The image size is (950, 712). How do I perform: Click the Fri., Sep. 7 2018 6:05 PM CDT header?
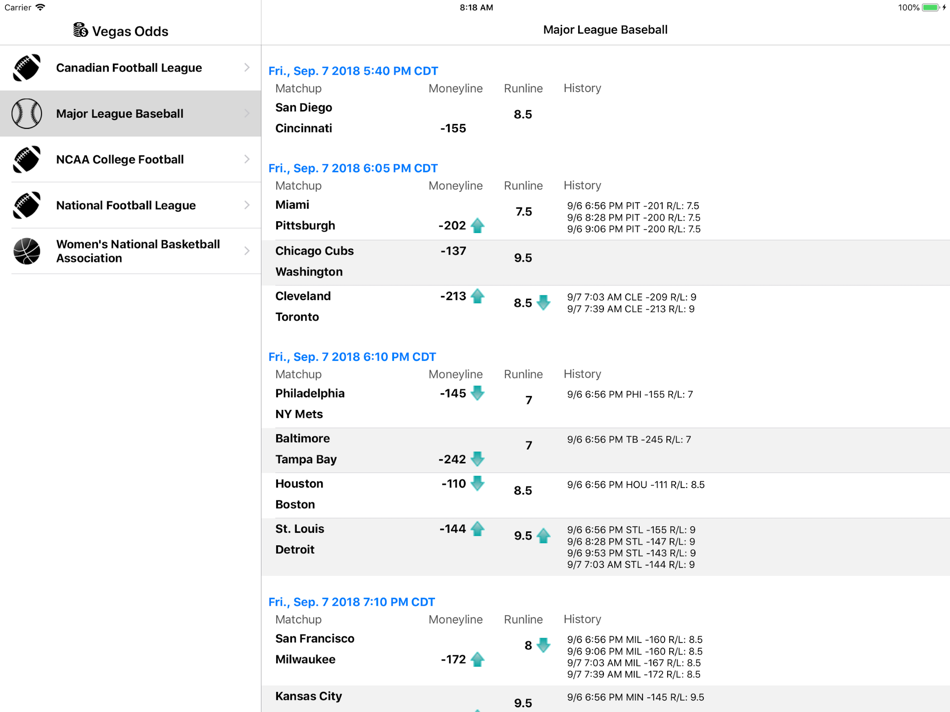[x=353, y=168]
